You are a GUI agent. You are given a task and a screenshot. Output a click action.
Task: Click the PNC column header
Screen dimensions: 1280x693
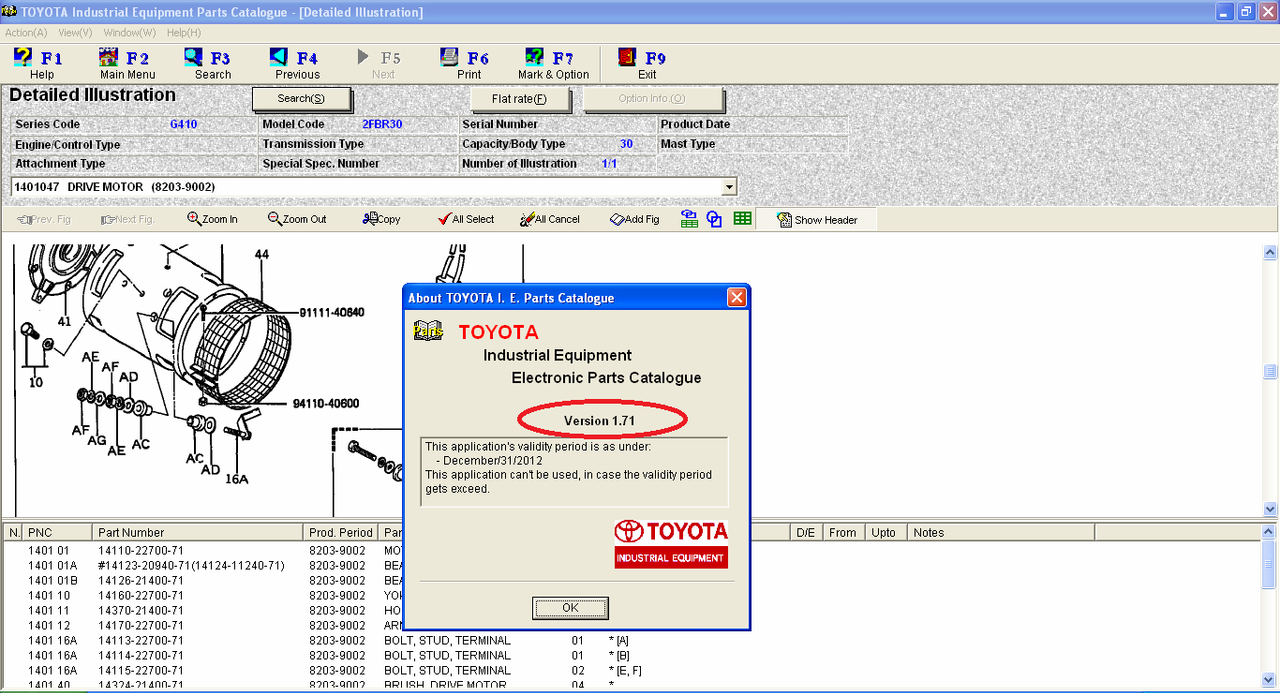57,533
